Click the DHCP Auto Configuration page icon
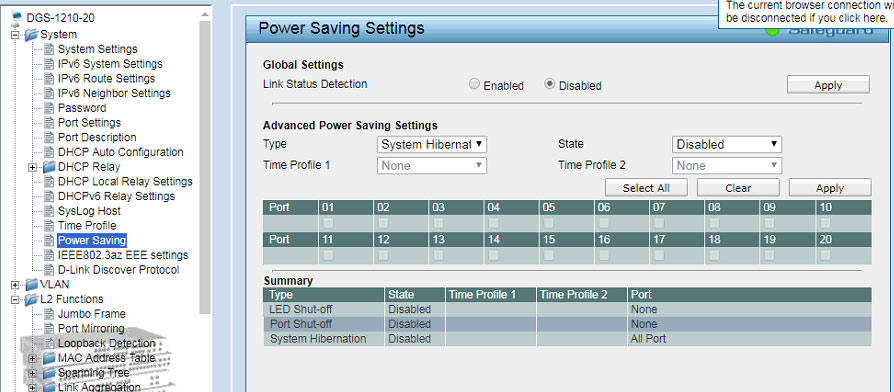The width and height of the screenshot is (894, 392). [x=49, y=152]
